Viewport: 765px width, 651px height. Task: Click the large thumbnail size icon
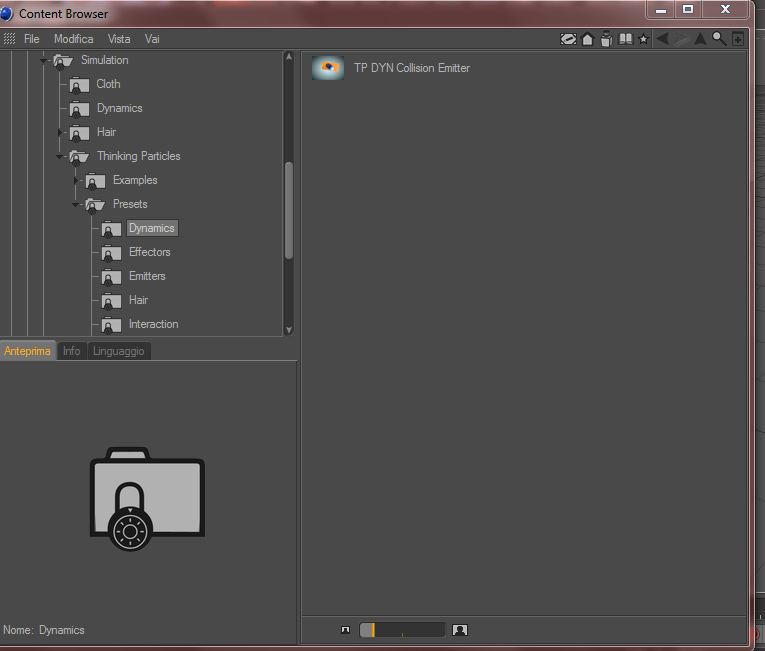460,630
